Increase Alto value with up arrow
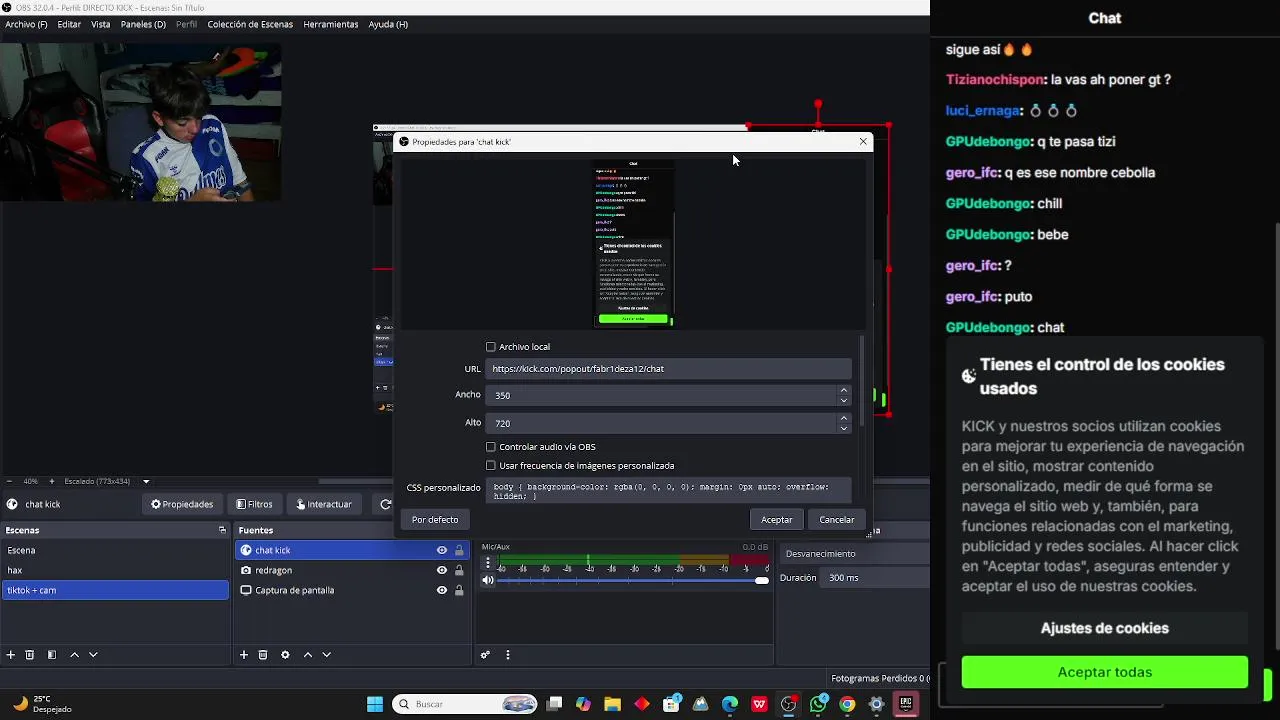 [844, 418]
